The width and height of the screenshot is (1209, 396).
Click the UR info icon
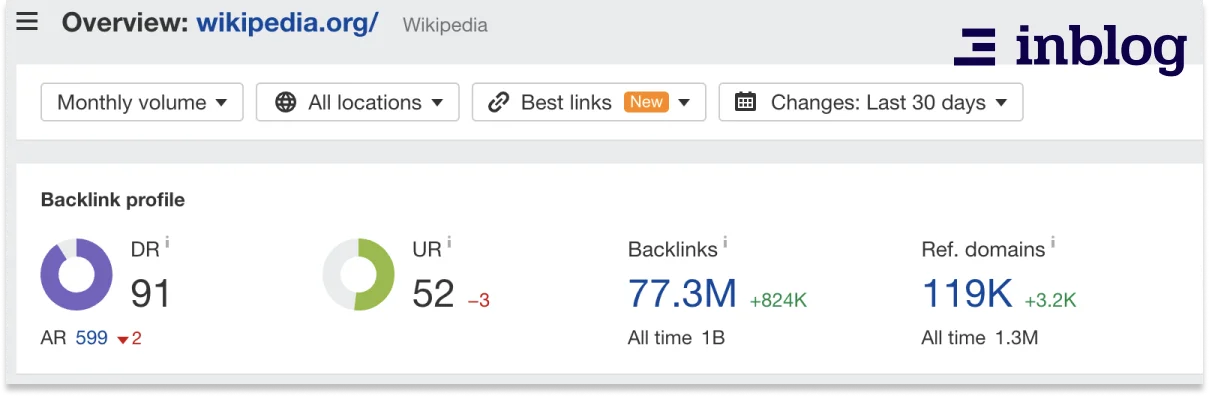[x=450, y=242]
